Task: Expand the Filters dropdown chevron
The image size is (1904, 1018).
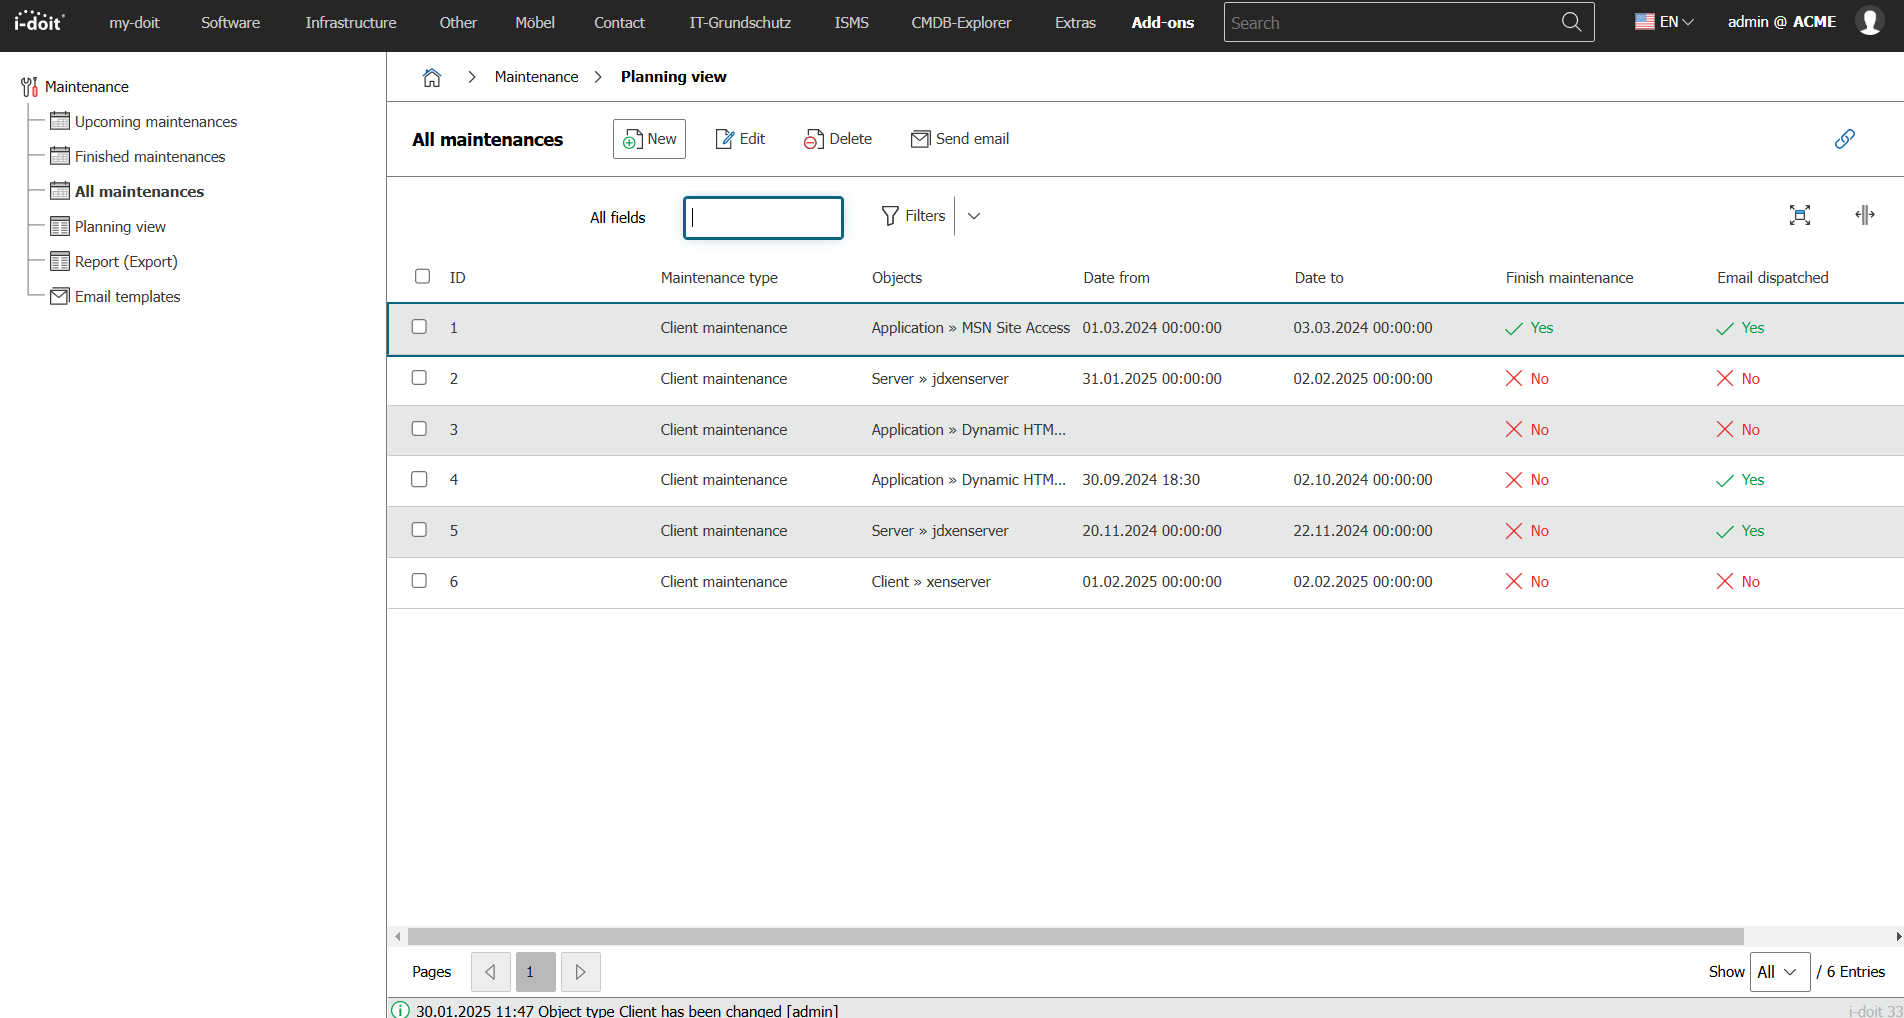Action: [974, 216]
